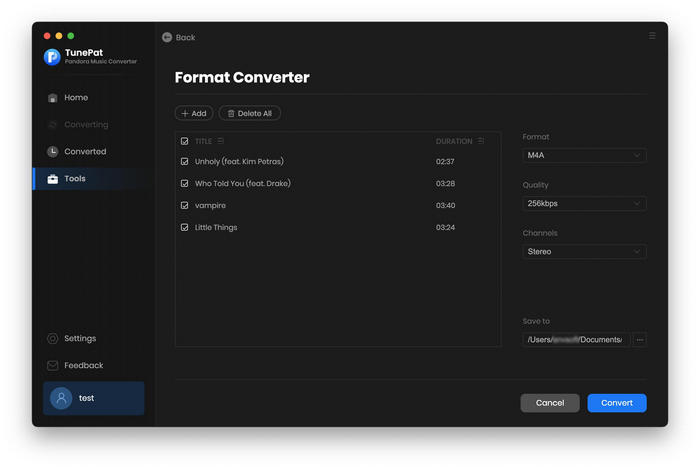Screen dimensions: 700x469
Task: Click the Back arrow icon
Action: [x=167, y=37]
